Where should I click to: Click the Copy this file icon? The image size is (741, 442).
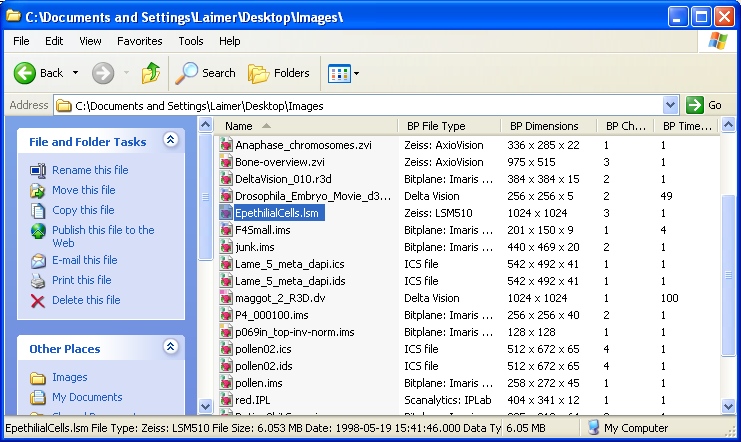point(38,210)
